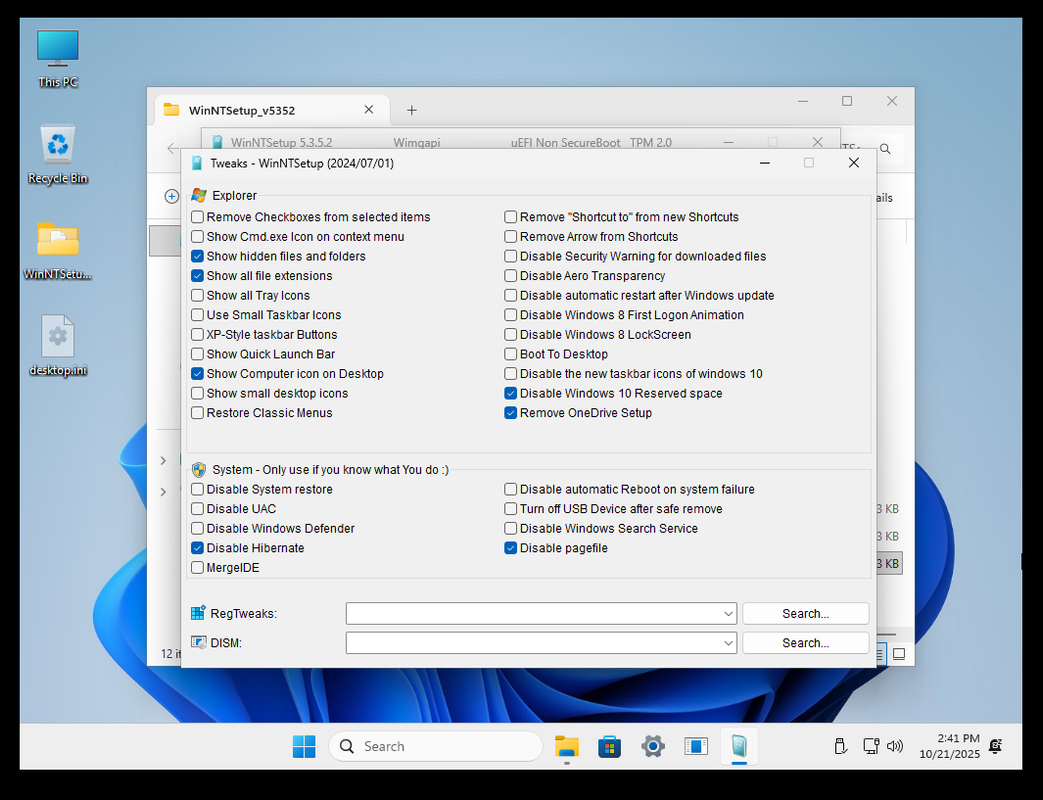
Task: Enable Disable Windows Search Service
Action: tap(511, 529)
